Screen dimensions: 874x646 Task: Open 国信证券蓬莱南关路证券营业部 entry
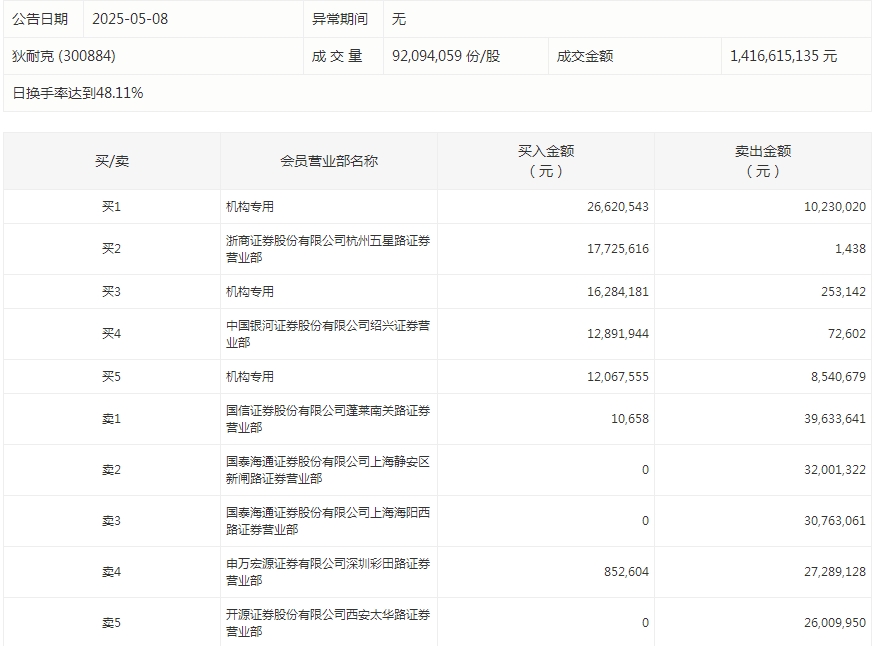[328, 419]
